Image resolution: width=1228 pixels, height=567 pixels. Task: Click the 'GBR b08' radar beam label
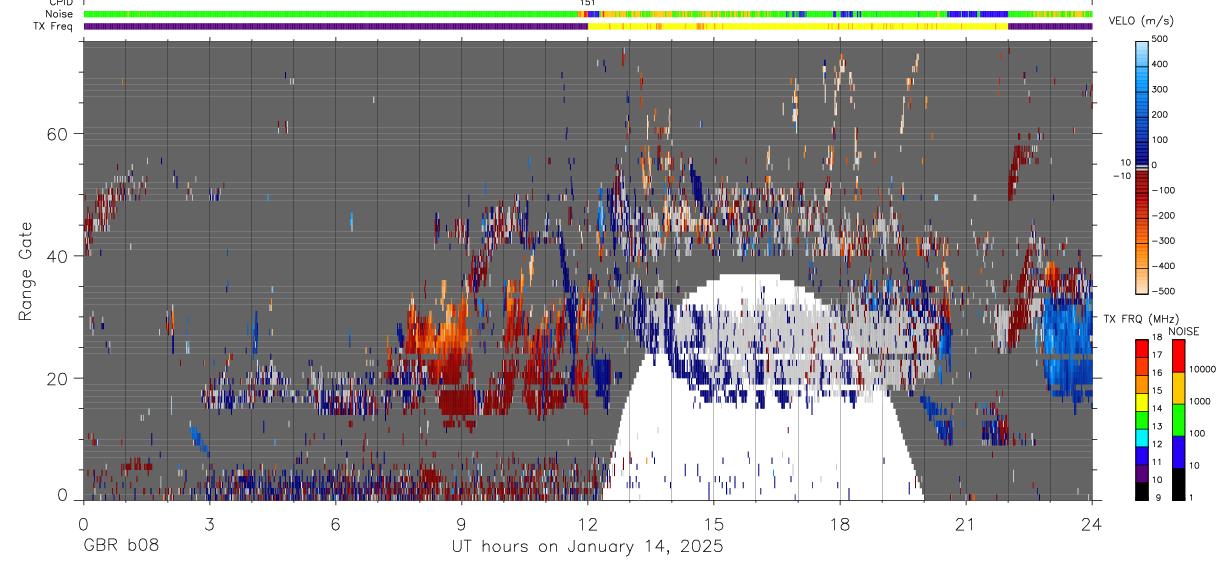click(120, 546)
